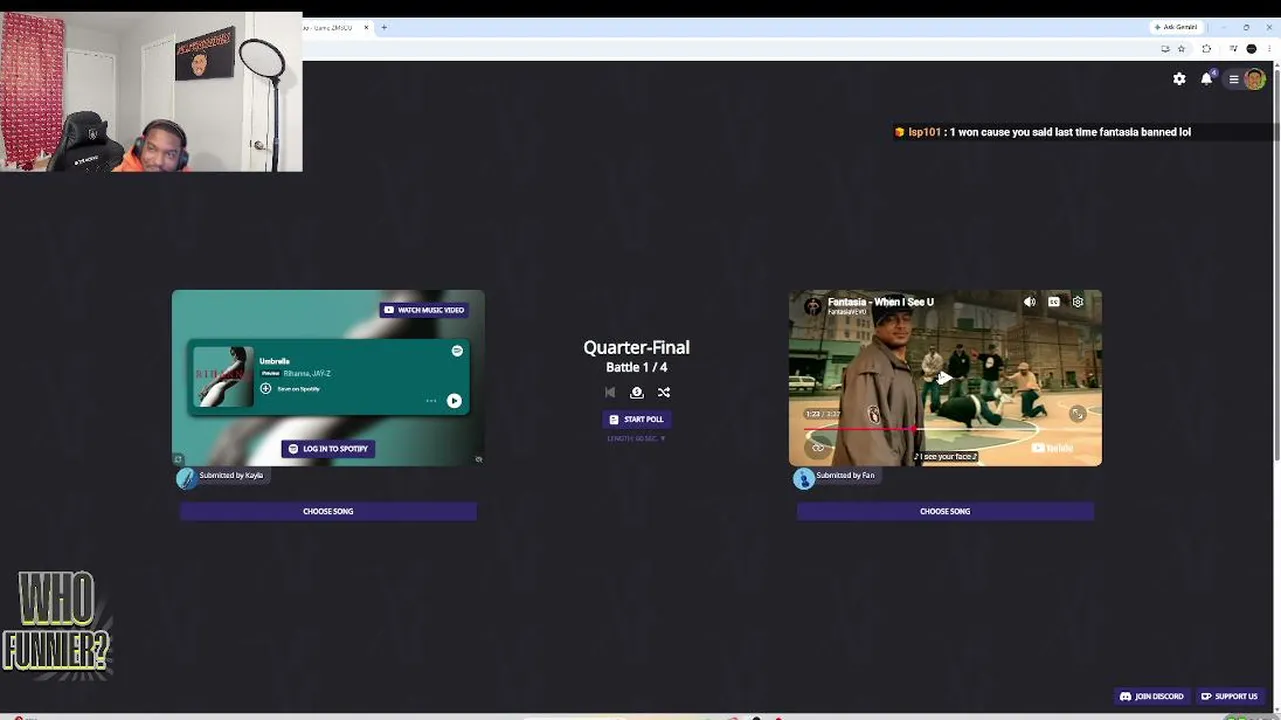This screenshot has width=1281, height=720.
Task: Click the FantasiaVEVO channel avatar
Action: (x=813, y=306)
